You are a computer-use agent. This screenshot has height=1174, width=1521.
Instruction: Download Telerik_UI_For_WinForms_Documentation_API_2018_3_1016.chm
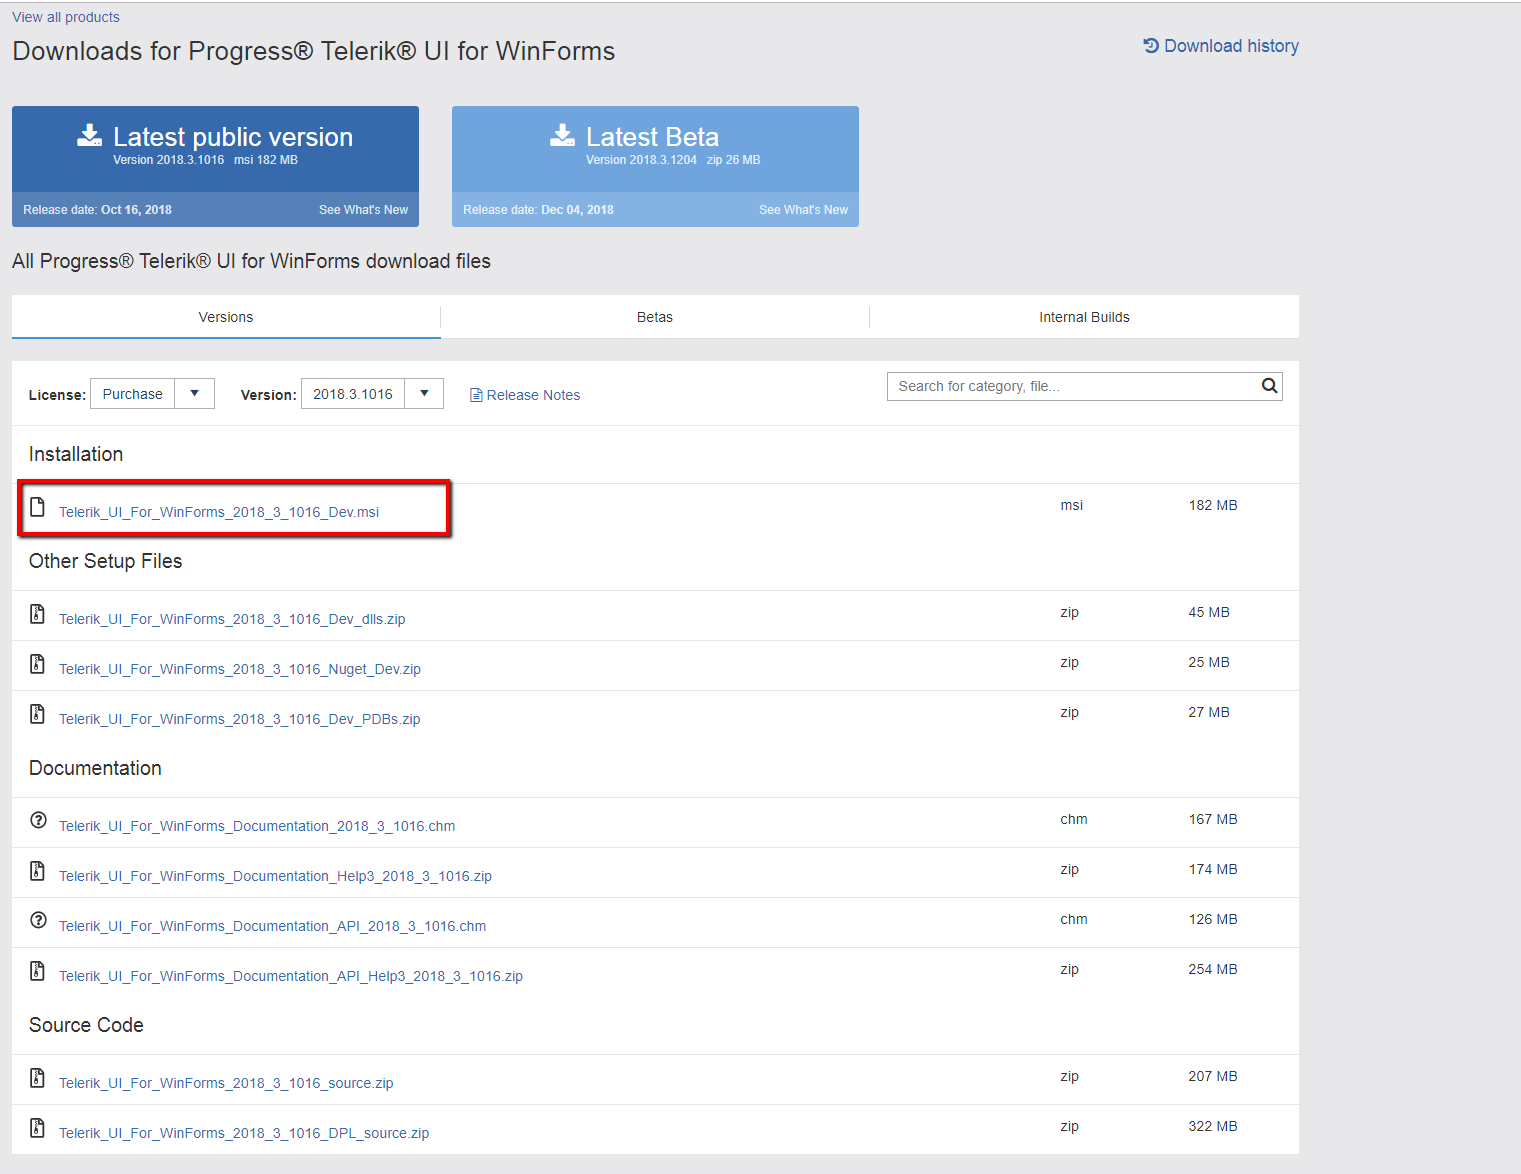click(x=273, y=926)
